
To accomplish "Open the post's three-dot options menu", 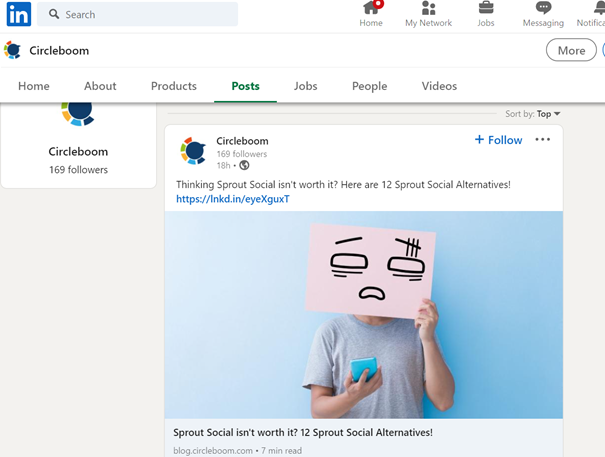I will (x=542, y=139).
